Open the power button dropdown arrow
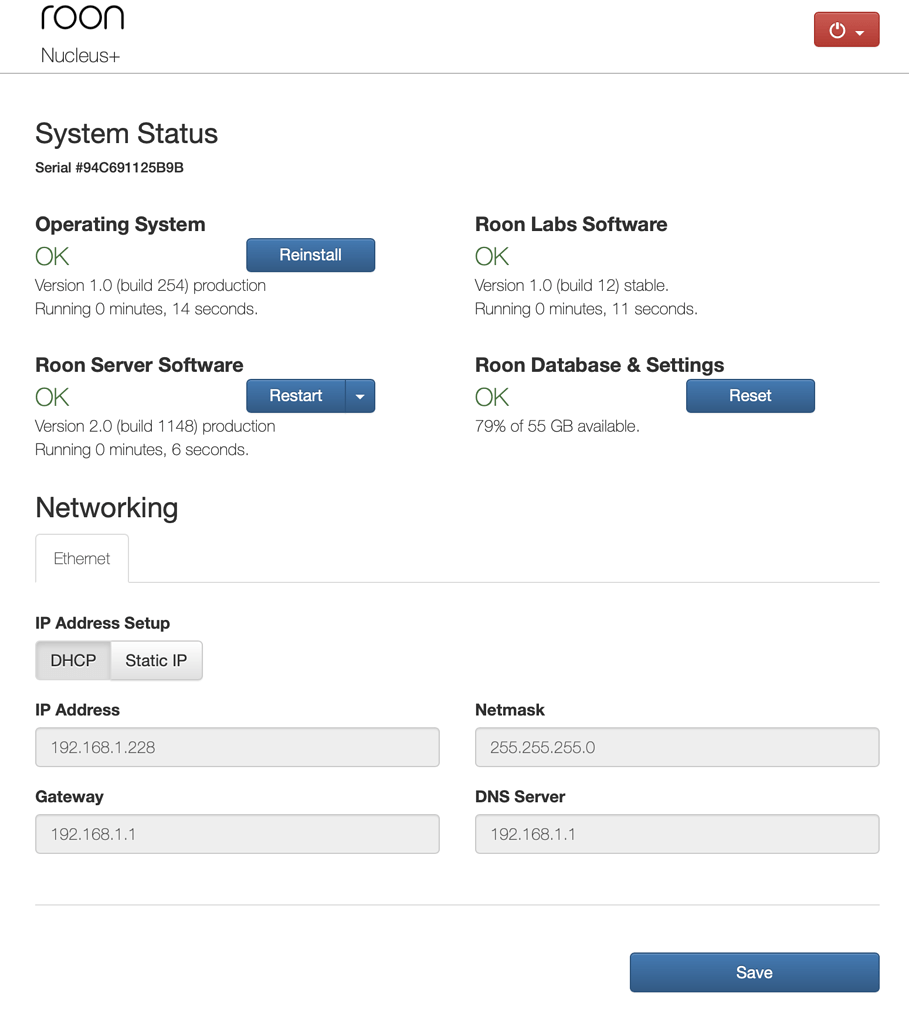Viewport: 909px width, 1024px height. [861, 29]
